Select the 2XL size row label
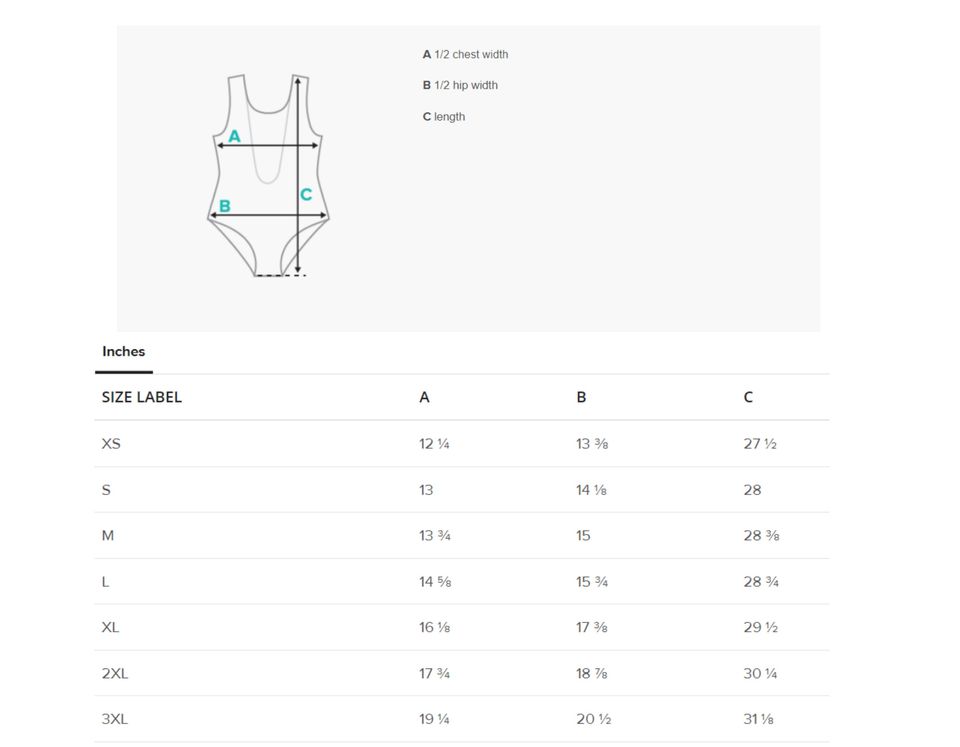This screenshot has height=747, width=960. [x=115, y=674]
